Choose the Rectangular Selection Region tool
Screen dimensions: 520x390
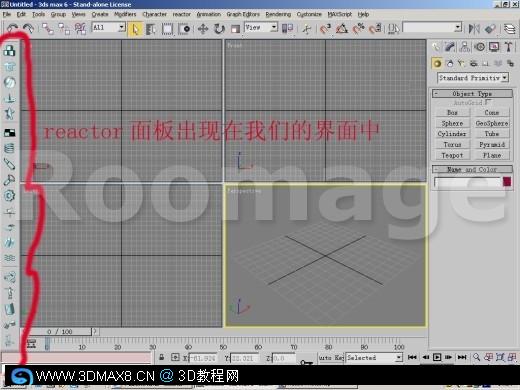coord(167,29)
